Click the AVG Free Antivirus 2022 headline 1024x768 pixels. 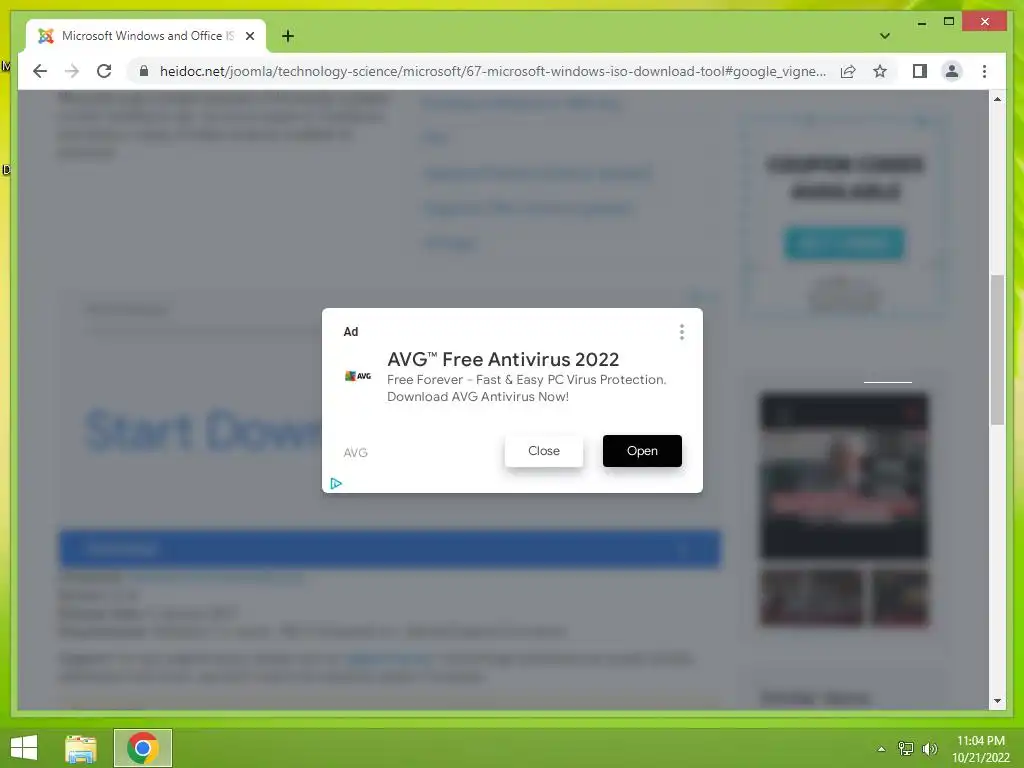pyautogui.click(x=503, y=359)
